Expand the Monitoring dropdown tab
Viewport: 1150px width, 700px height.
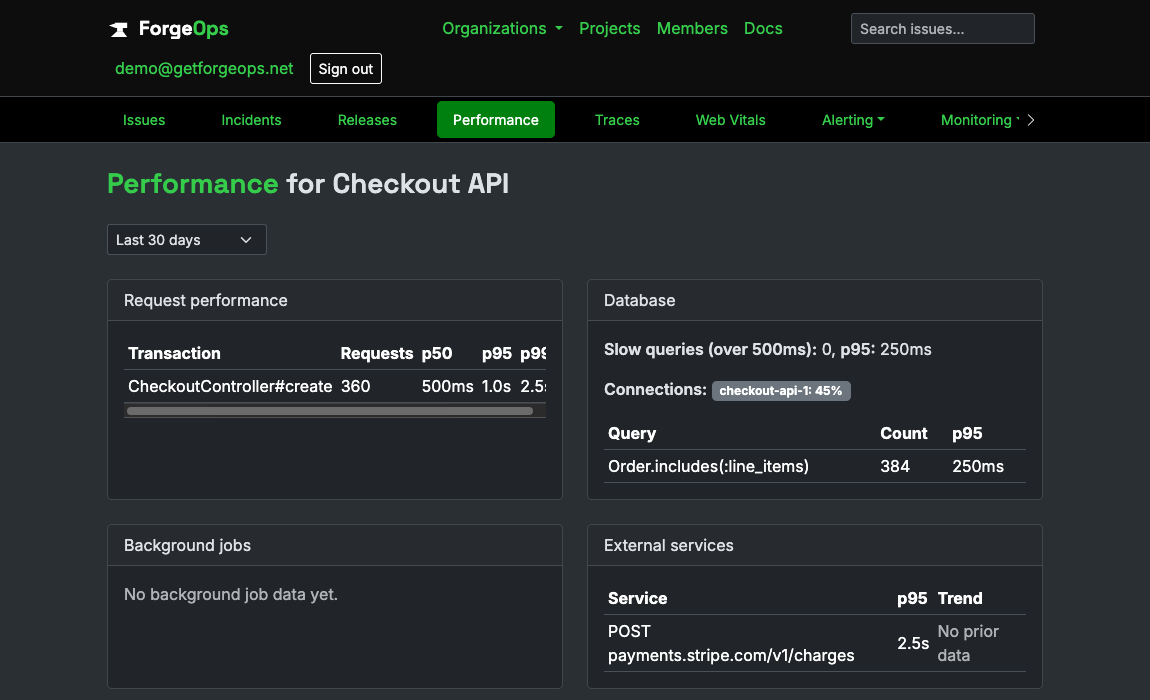pyautogui.click(x=981, y=120)
